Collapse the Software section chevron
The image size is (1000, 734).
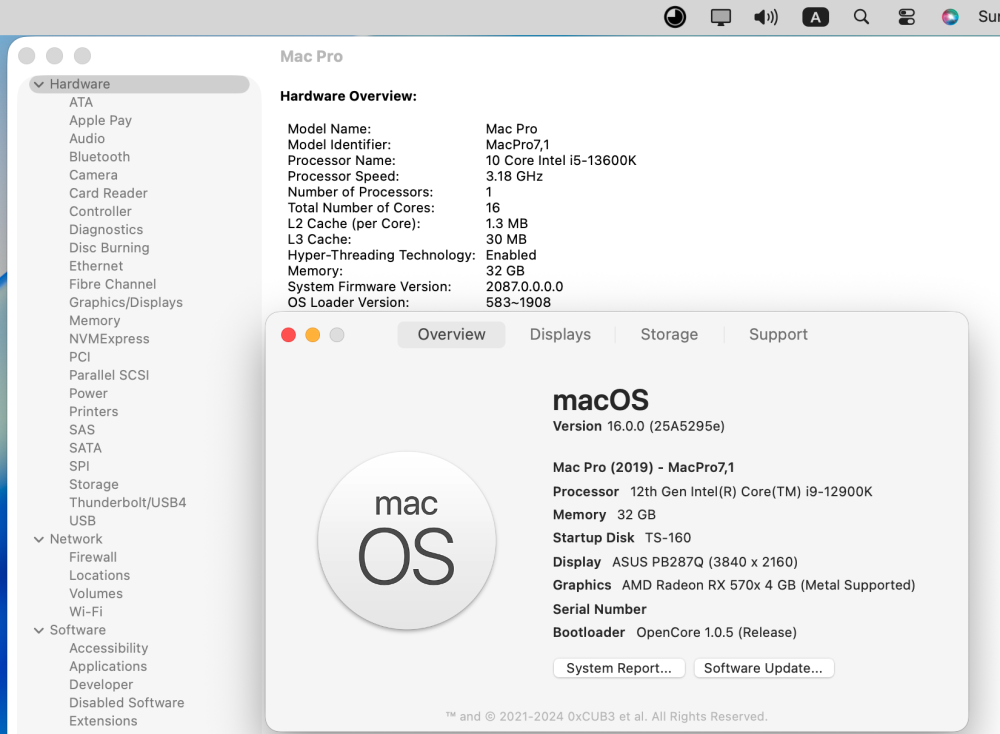click(x=39, y=630)
